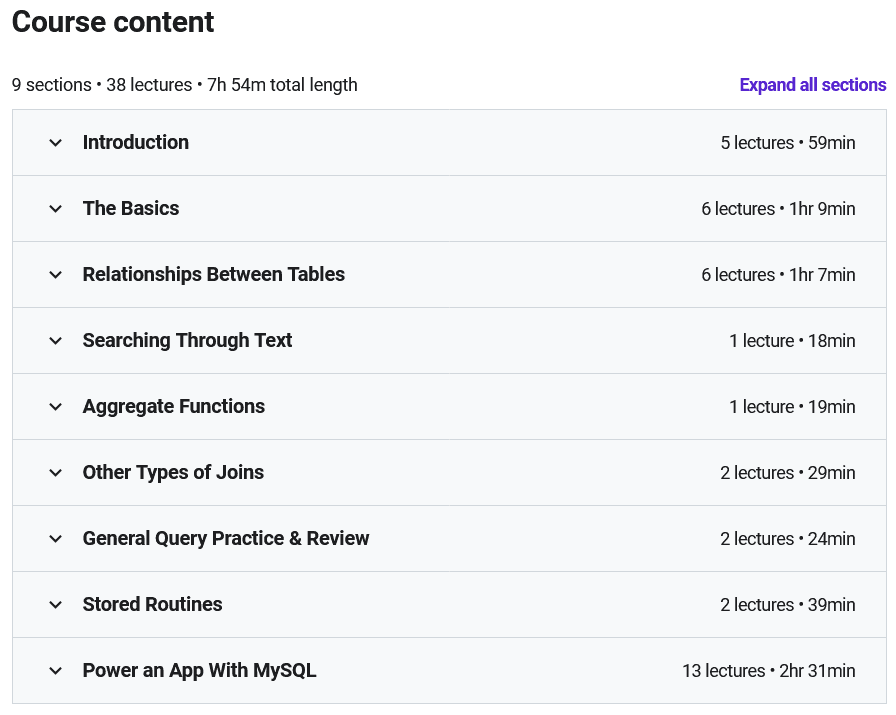This screenshot has height=715, width=896.
Task: Expand all sections of the course
Action: coord(812,85)
